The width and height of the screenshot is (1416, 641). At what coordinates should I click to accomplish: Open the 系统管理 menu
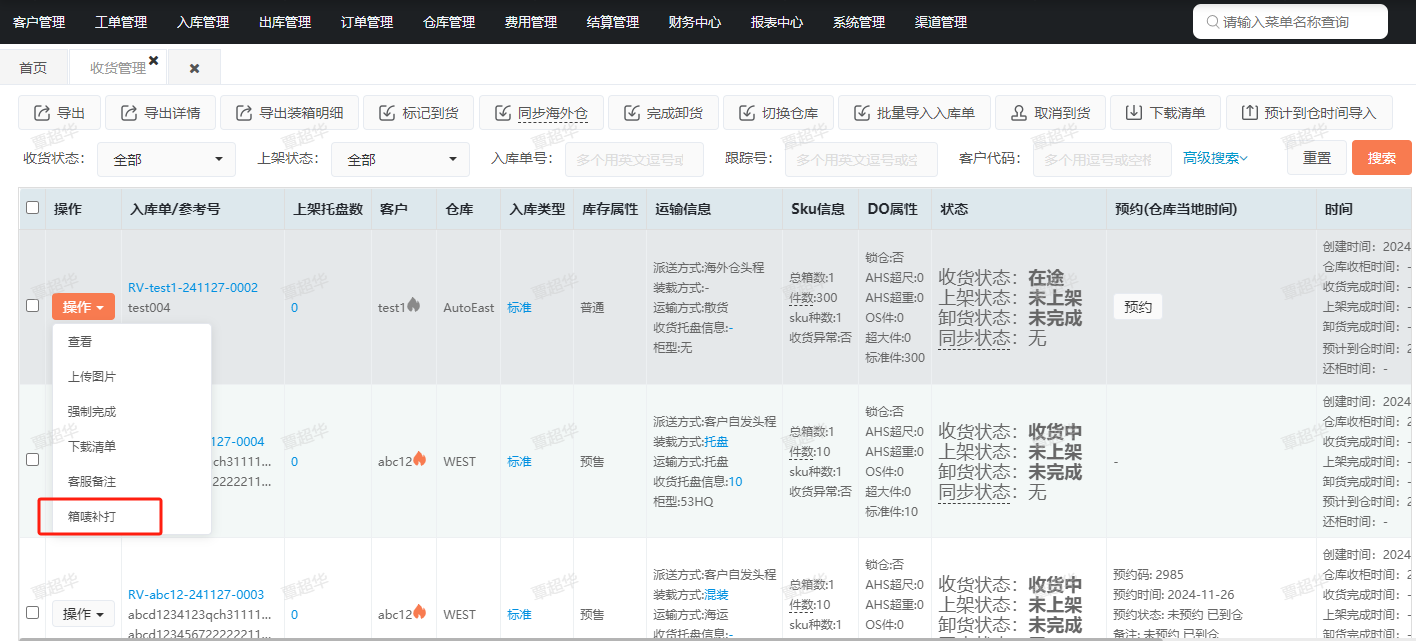click(859, 22)
